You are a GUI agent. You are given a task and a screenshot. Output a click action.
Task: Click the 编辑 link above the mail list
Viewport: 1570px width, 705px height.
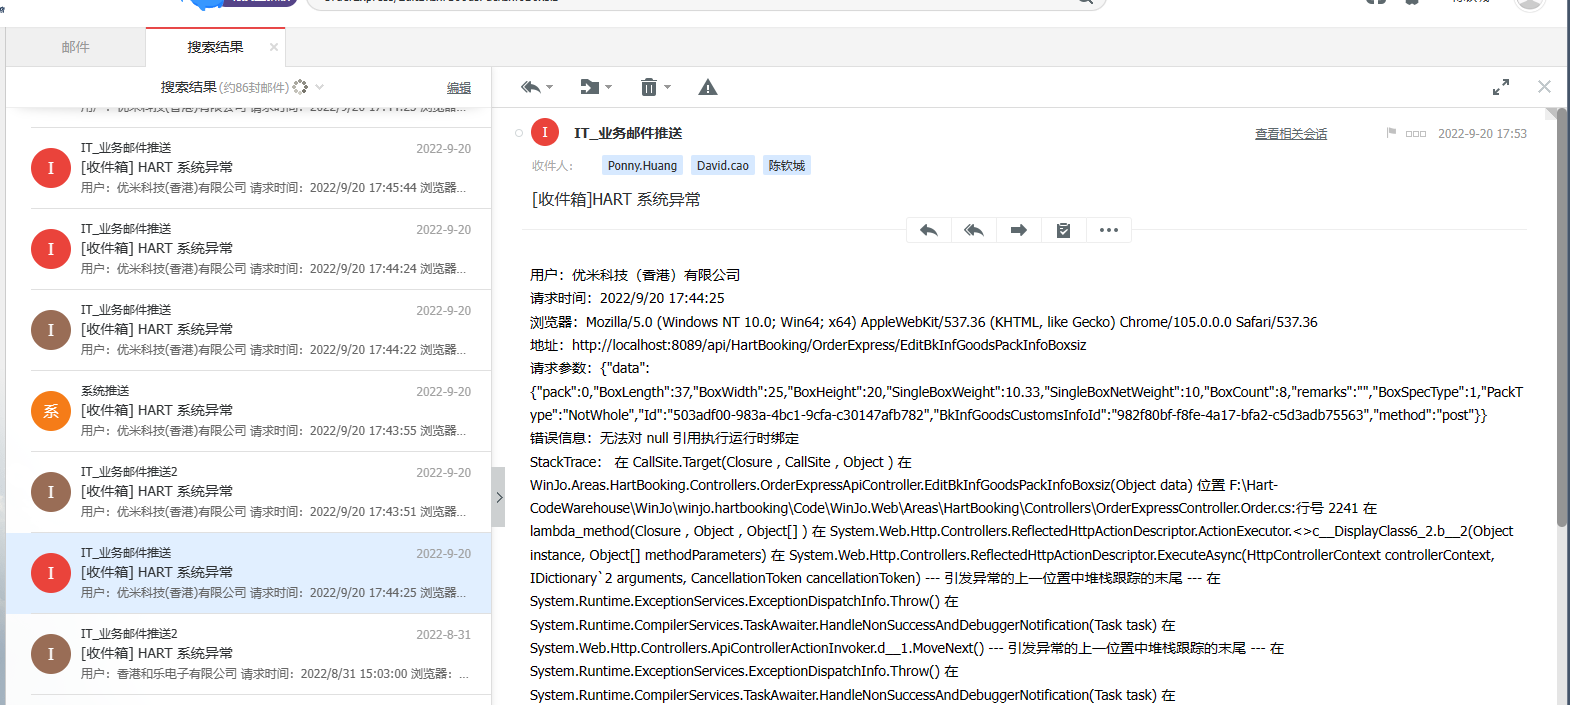tap(459, 88)
